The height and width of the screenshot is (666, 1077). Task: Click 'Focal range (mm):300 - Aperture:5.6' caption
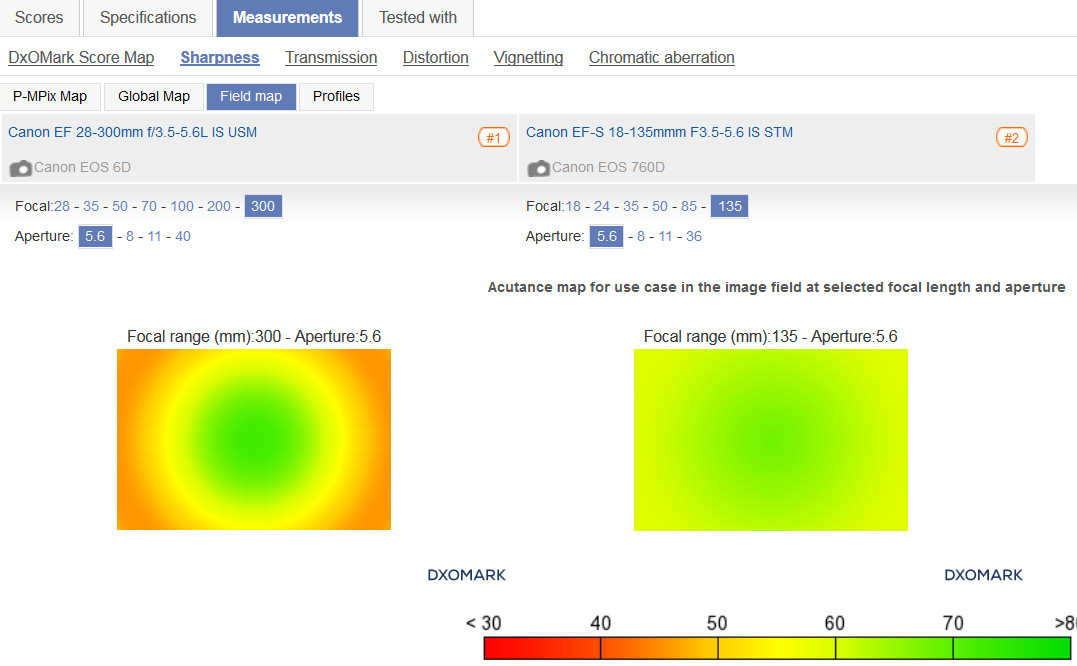click(254, 336)
